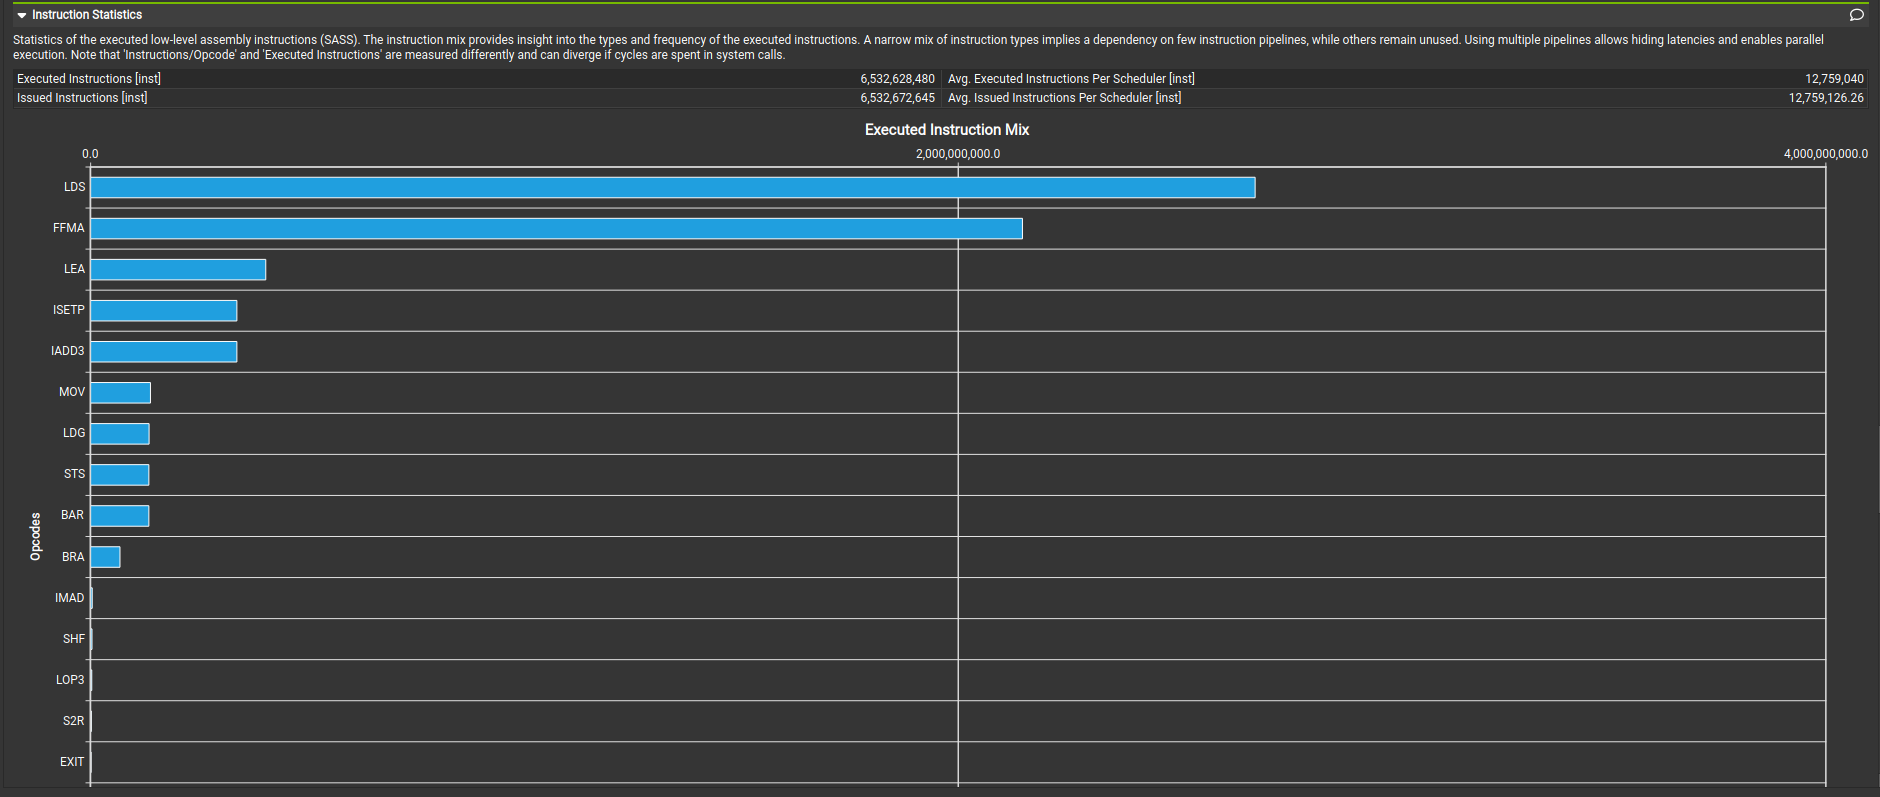This screenshot has width=1880, height=797.
Task: Click the STS opcode bar
Action: coord(120,475)
